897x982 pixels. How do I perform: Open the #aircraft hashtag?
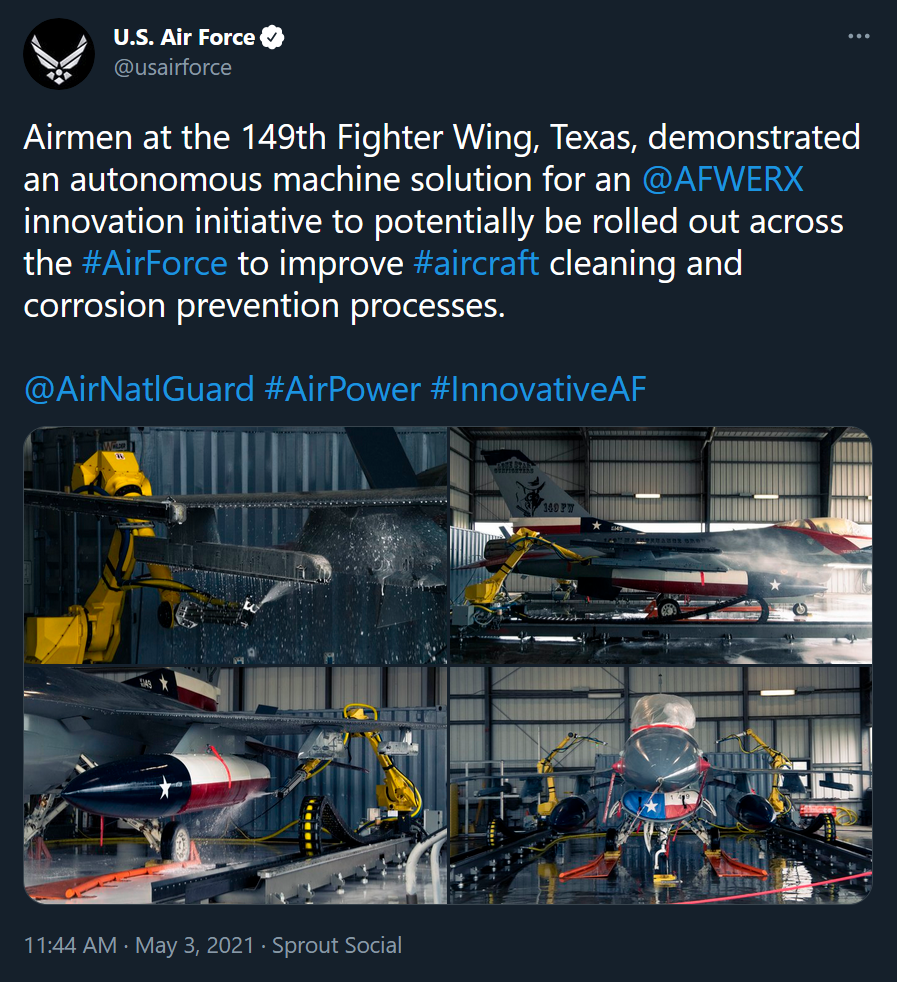476,264
